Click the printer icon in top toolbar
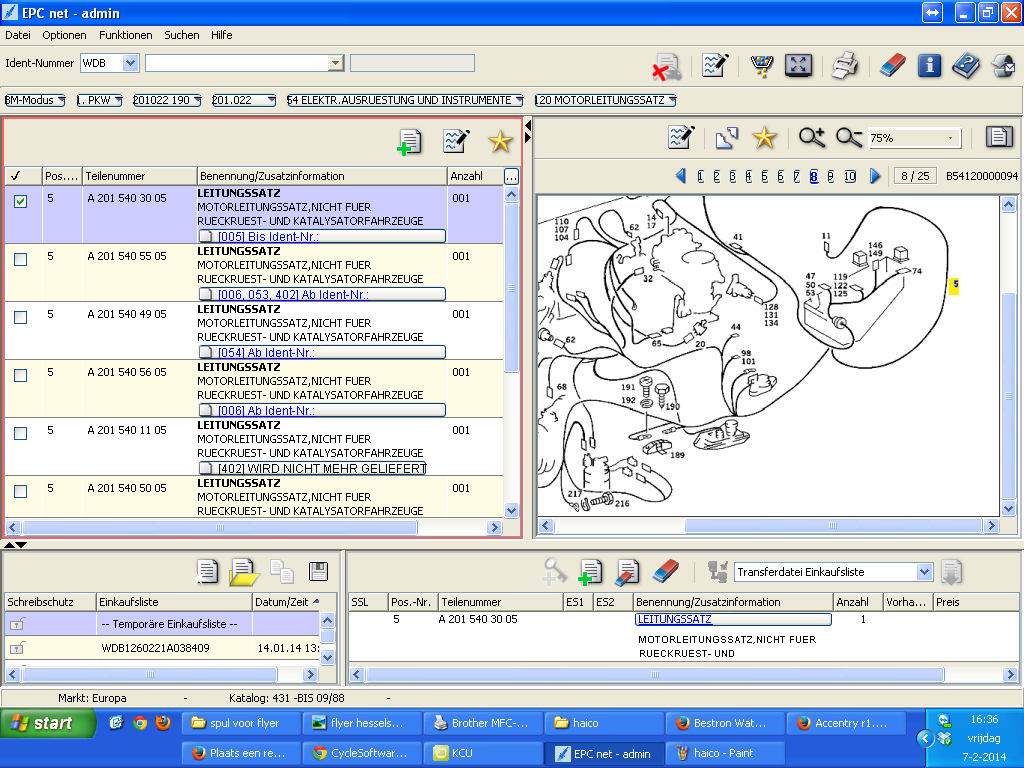1024x768 pixels. coord(844,65)
